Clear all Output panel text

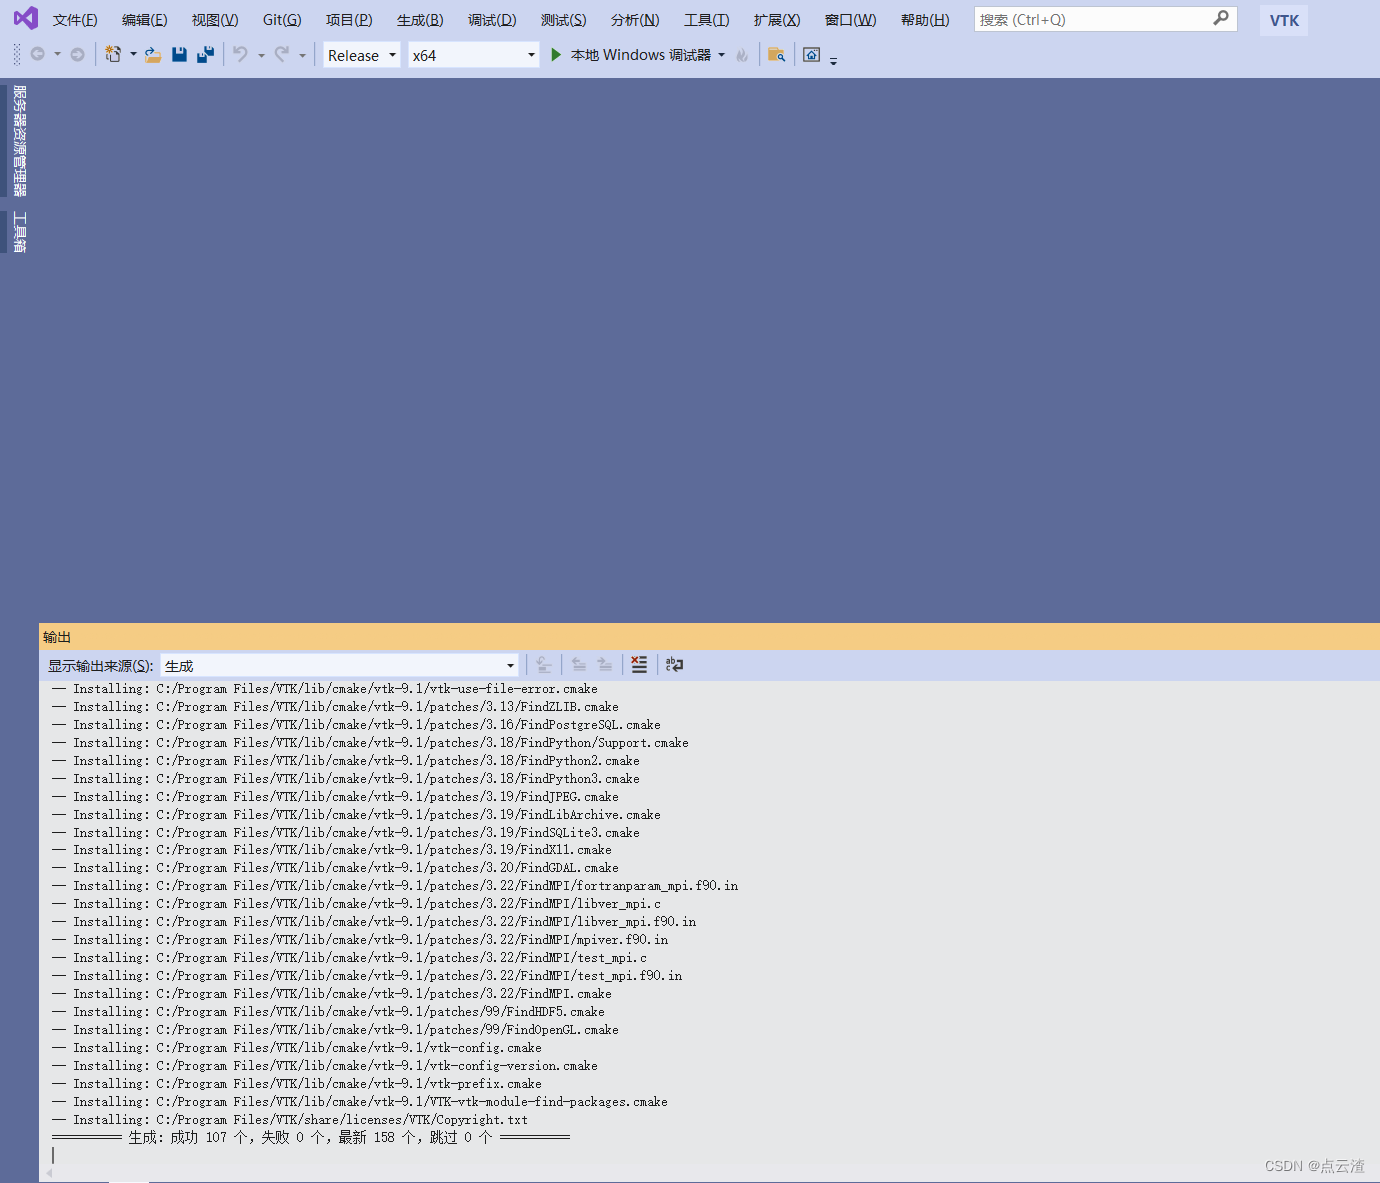point(639,665)
